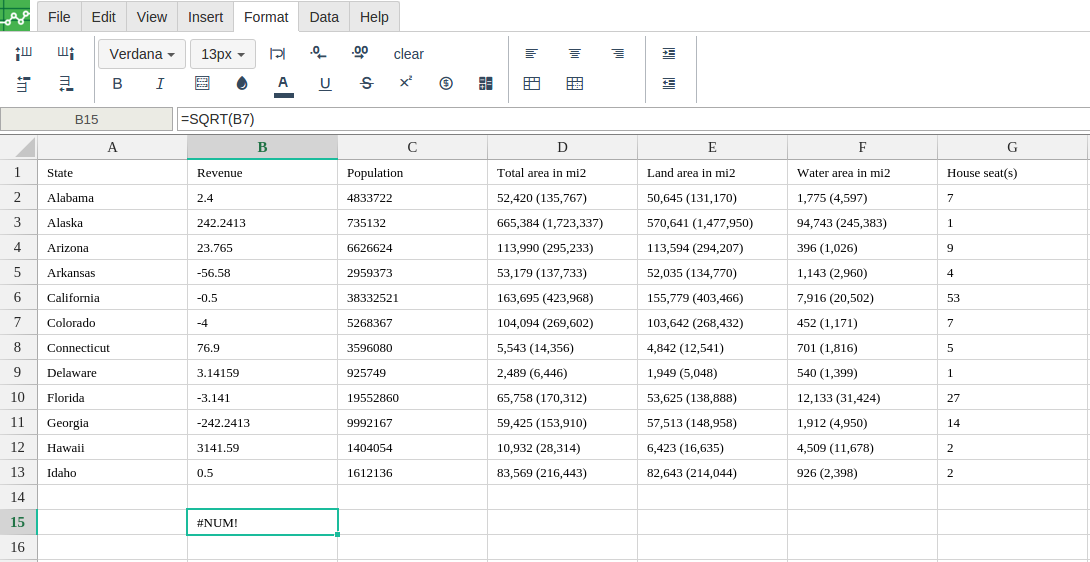This screenshot has height=562, width=1090.
Task: Toggle italic text style
Action: click(160, 84)
